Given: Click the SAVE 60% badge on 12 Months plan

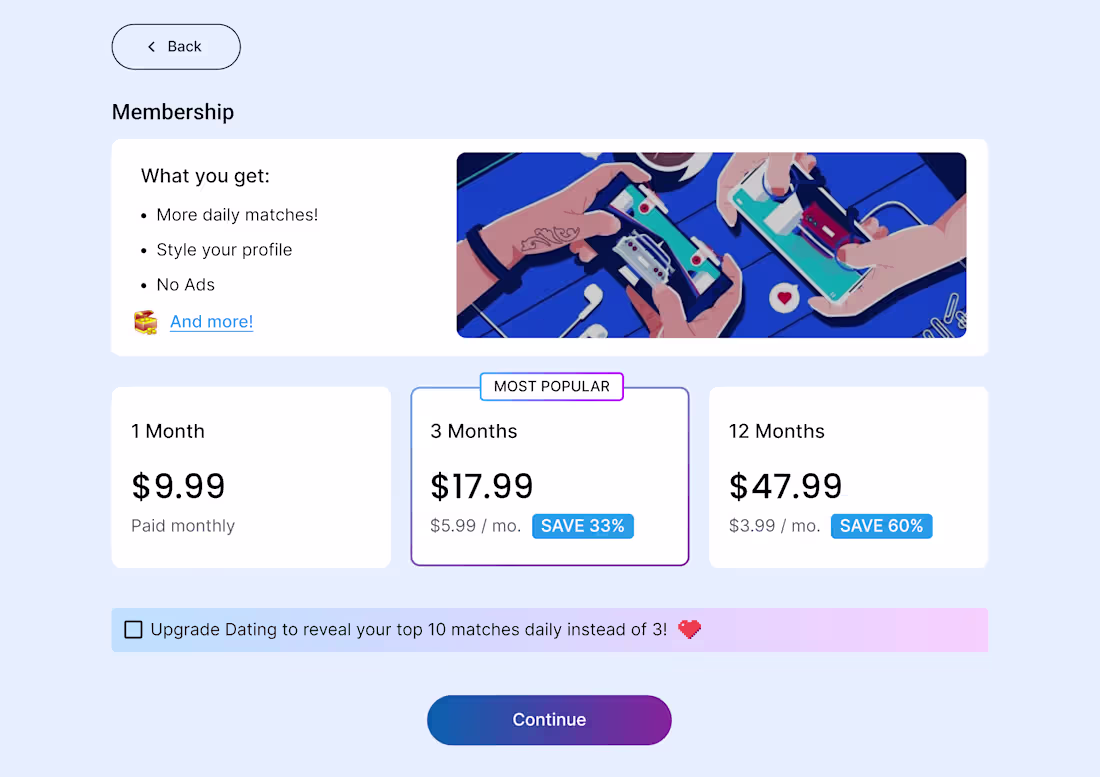Looking at the screenshot, I should (881, 525).
